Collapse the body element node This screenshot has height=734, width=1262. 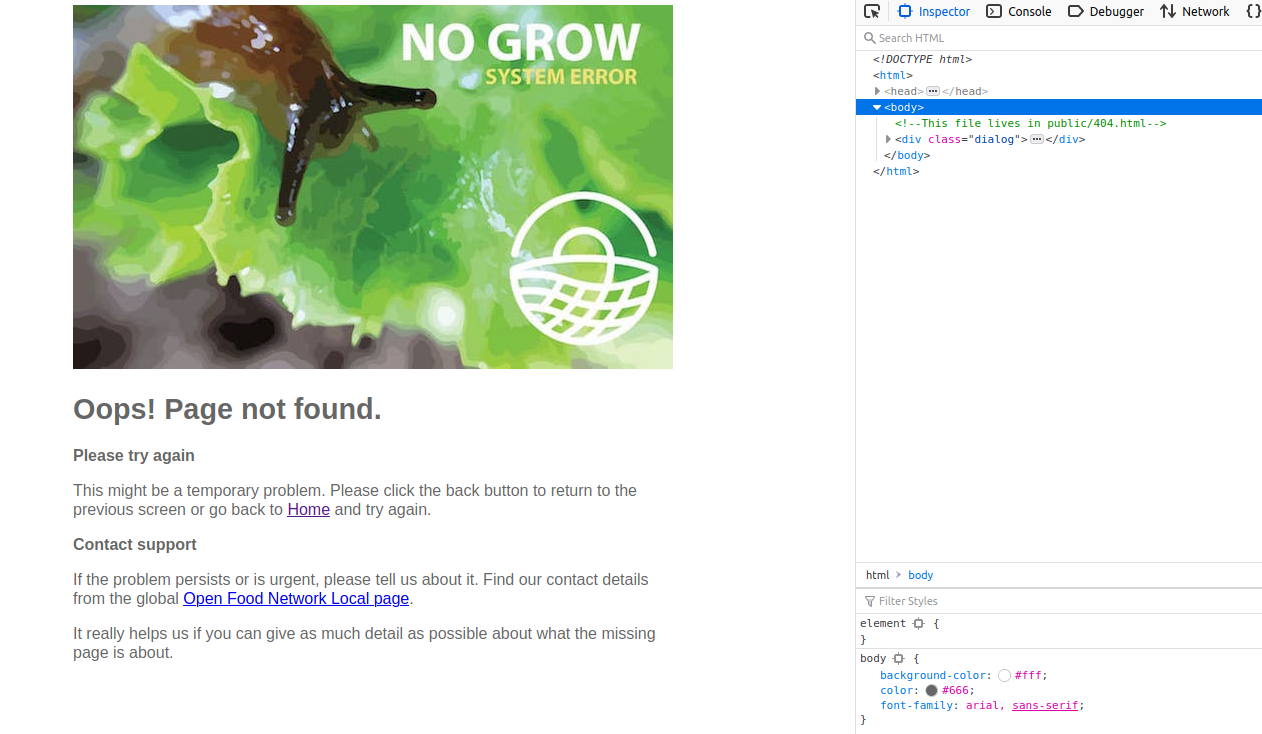pyautogui.click(x=877, y=107)
